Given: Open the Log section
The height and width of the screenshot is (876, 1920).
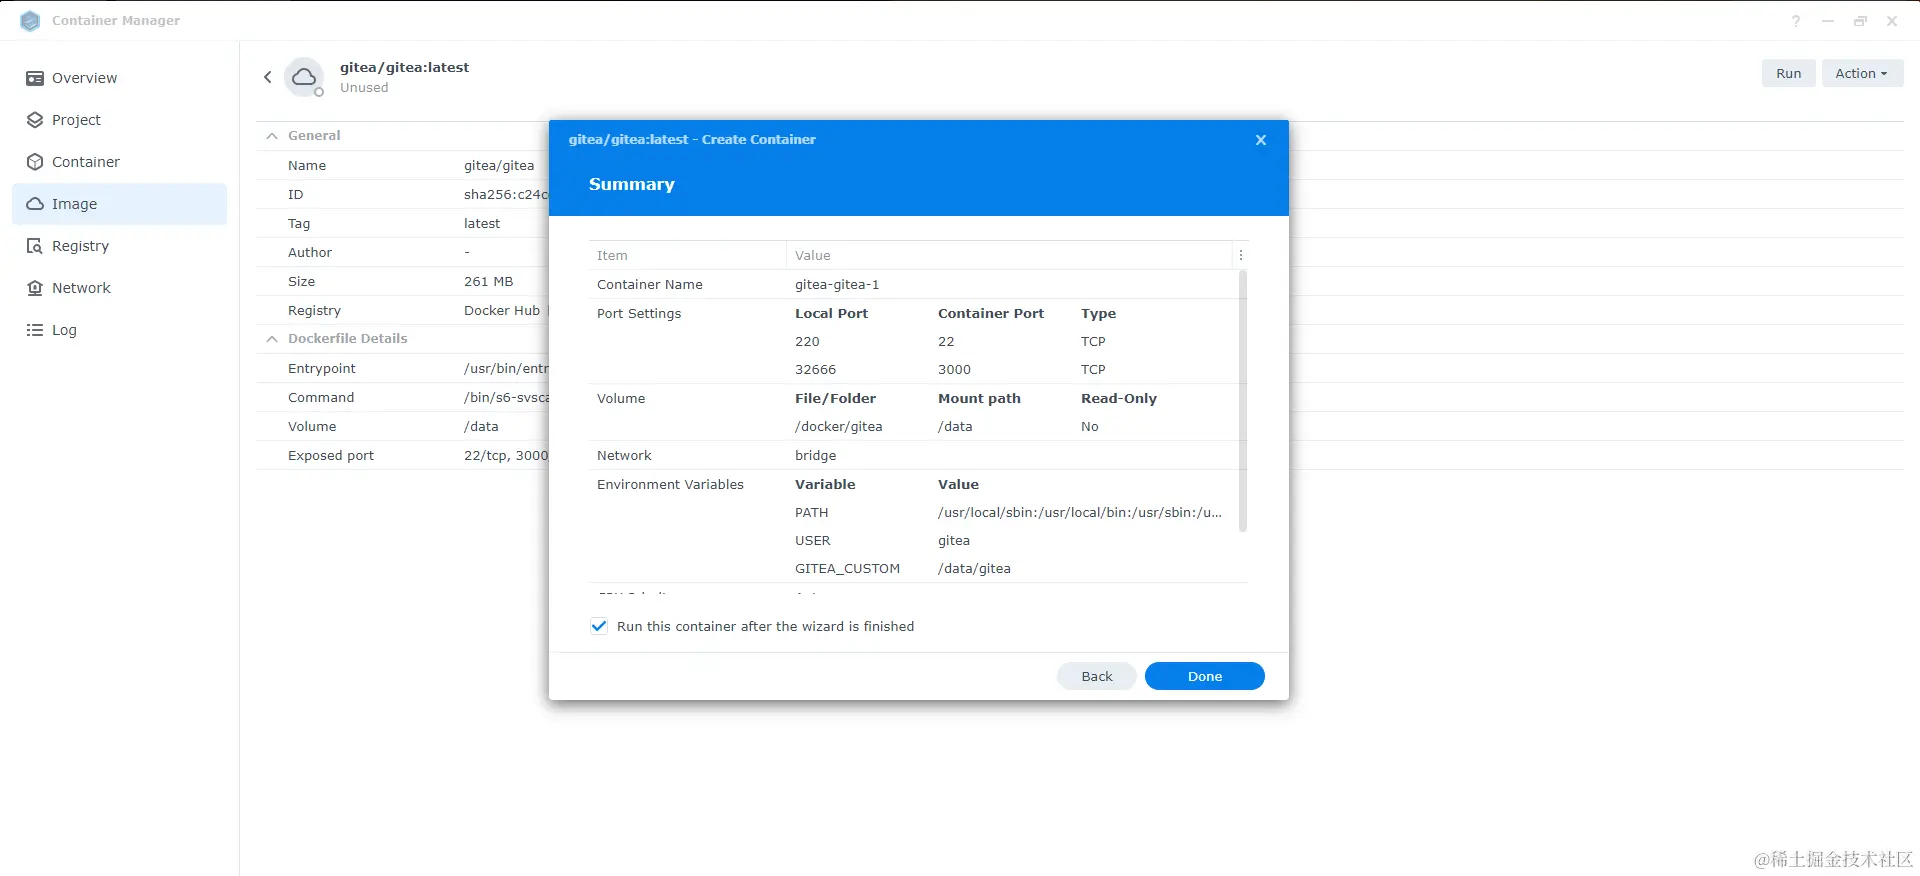Looking at the screenshot, I should click(x=120, y=330).
